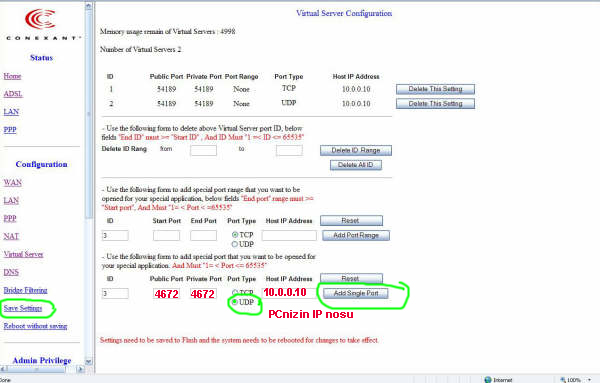
Task: Click the Add Single Port button
Action: point(356,293)
